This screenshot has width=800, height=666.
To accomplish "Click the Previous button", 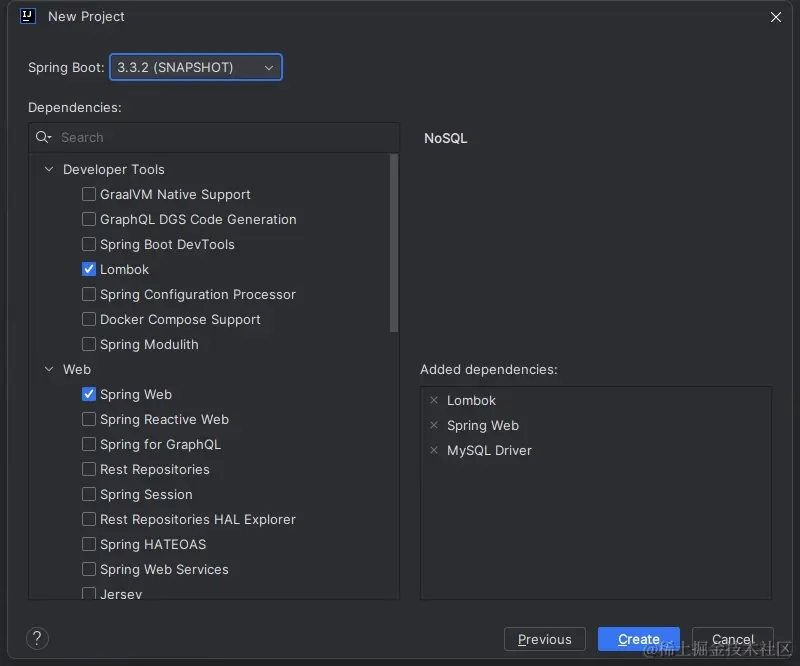I will (x=545, y=639).
